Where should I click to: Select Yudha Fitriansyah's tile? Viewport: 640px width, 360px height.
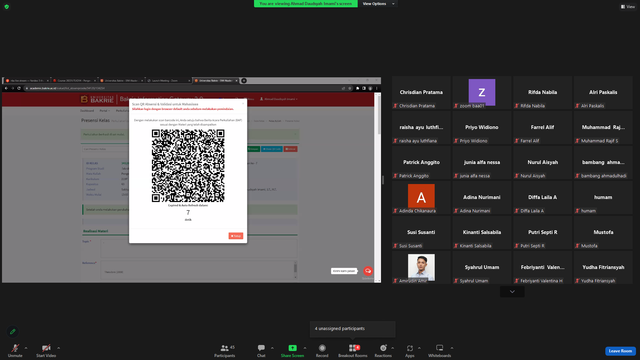tap(603, 267)
